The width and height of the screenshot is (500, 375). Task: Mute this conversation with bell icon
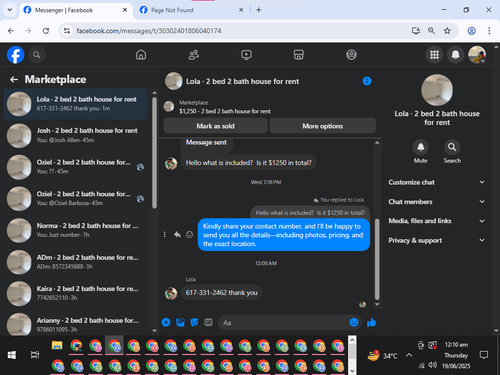coord(421,147)
